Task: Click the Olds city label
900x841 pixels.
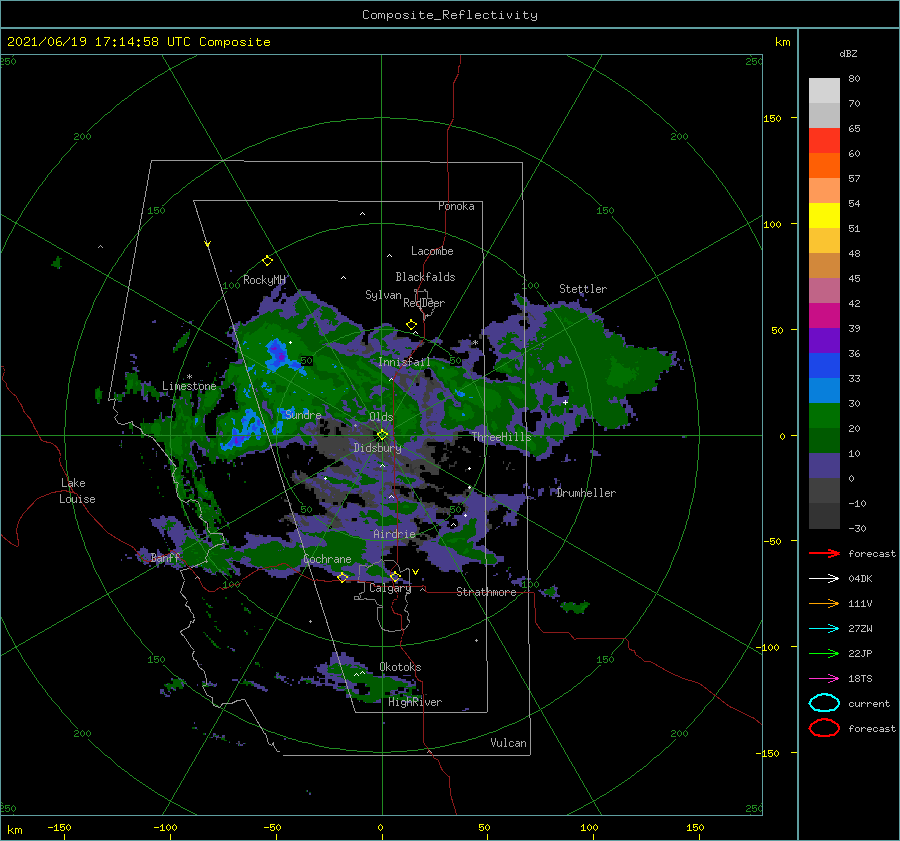Action: 381,417
